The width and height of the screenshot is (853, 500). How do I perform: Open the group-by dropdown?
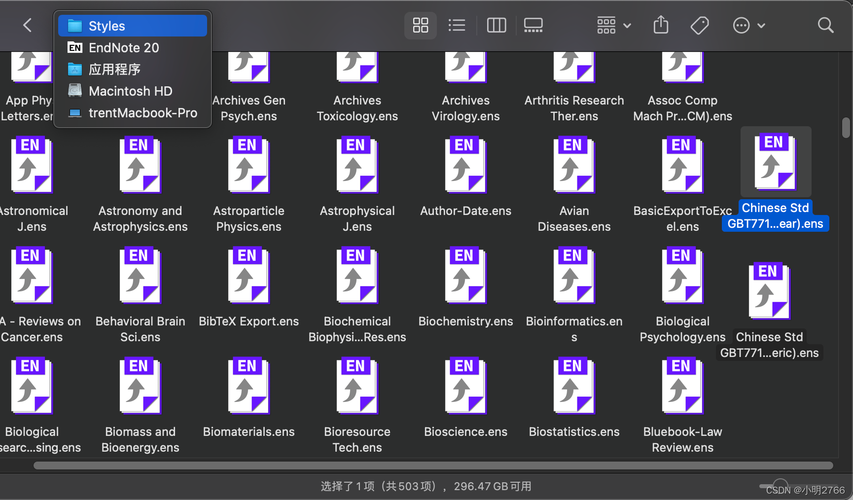click(x=614, y=25)
